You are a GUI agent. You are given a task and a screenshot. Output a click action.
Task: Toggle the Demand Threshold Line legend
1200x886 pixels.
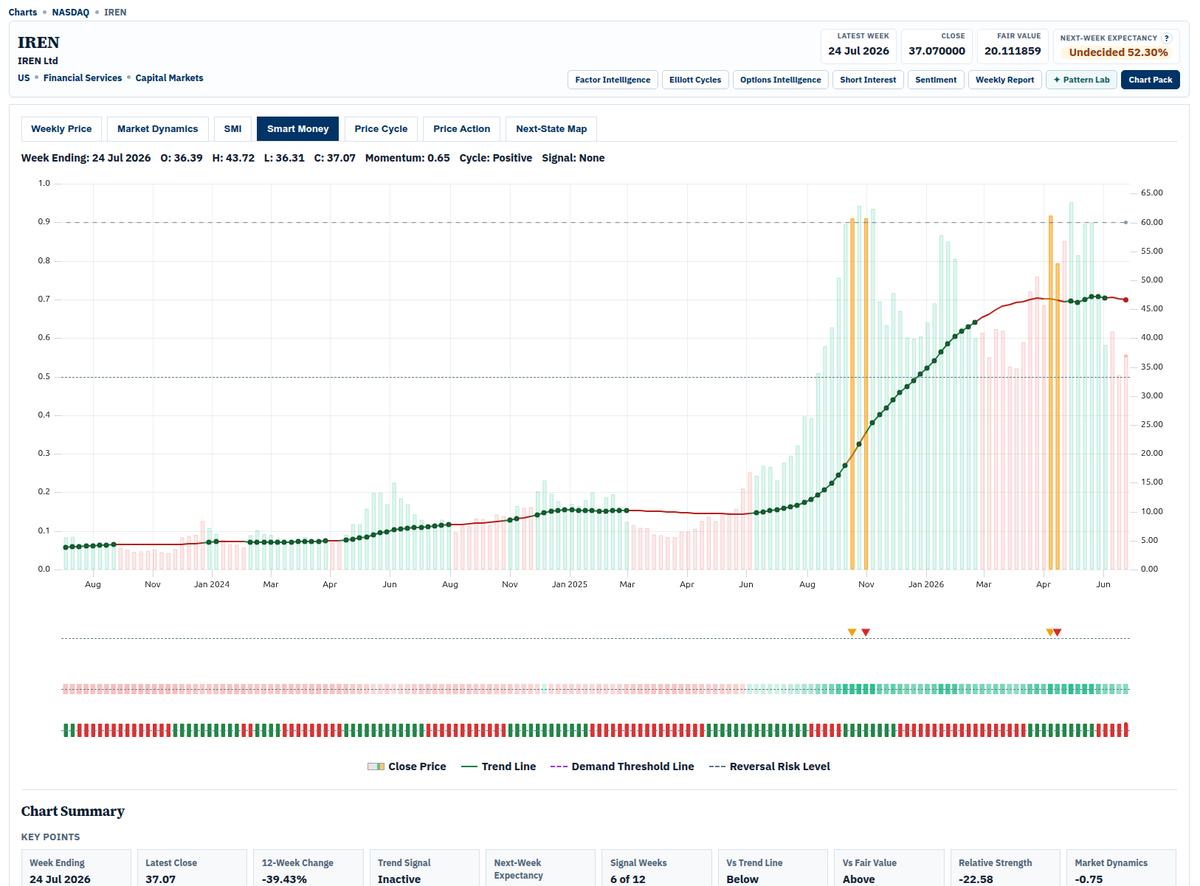pos(622,767)
